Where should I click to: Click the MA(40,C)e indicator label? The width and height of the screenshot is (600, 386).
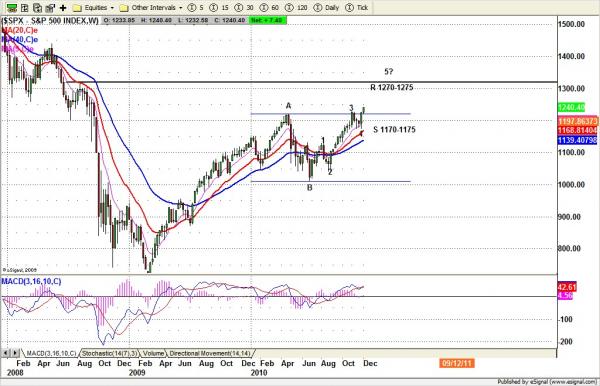click(x=20, y=39)
